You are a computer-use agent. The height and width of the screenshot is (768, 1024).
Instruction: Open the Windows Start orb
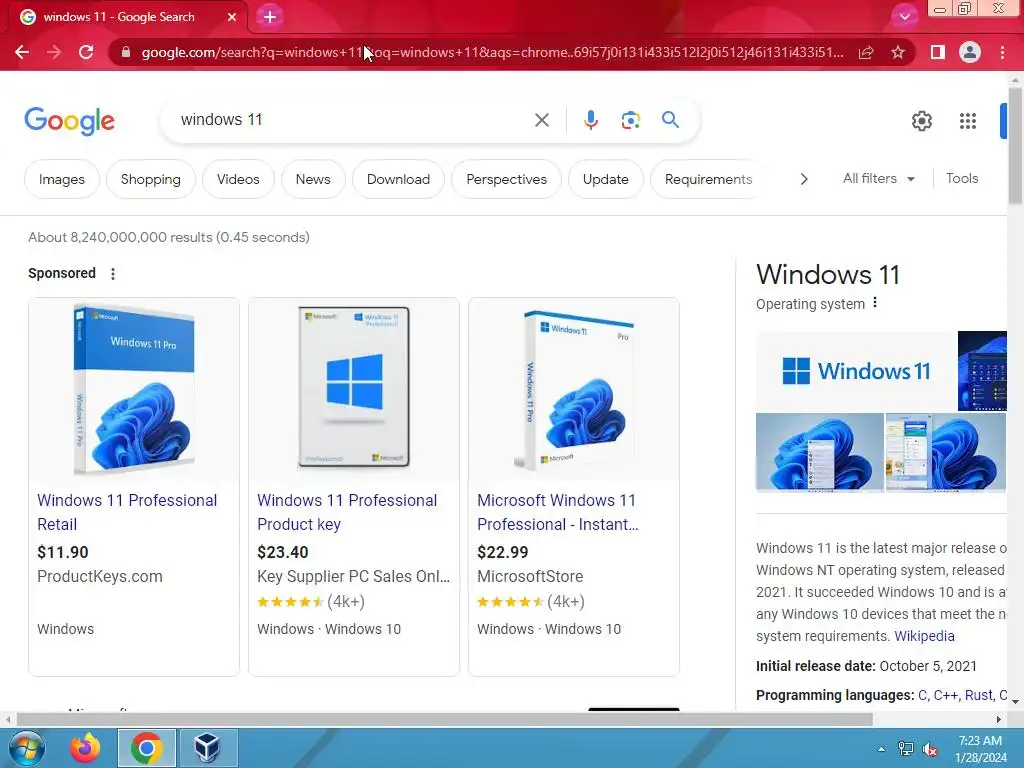[27, 748]
